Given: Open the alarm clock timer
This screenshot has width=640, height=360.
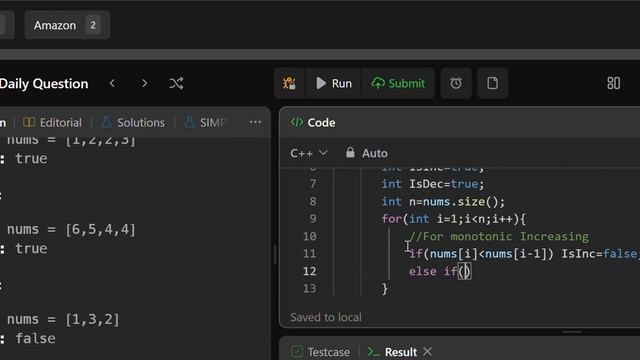Looking at the screenshot, I should coord(456,83).
